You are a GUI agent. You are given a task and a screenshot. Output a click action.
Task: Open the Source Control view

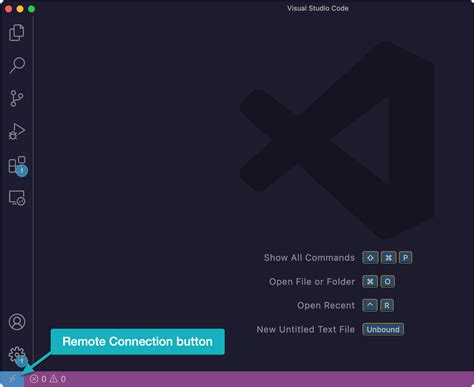pos(17,98)
